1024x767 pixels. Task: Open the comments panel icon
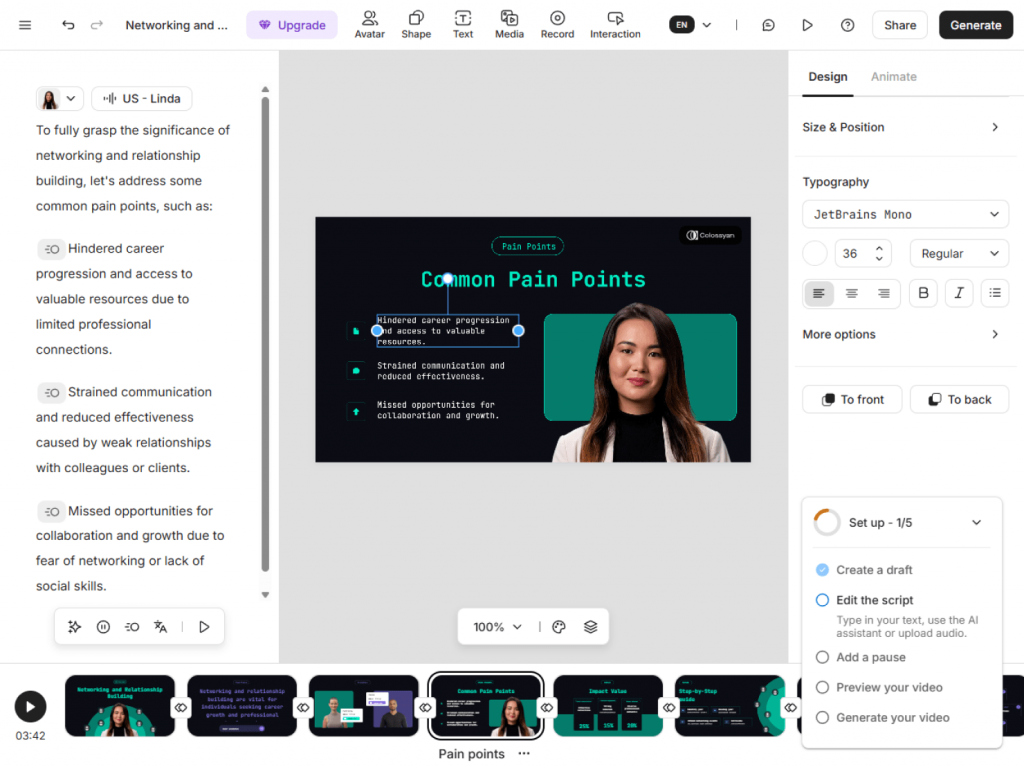[x=769, y=25]
